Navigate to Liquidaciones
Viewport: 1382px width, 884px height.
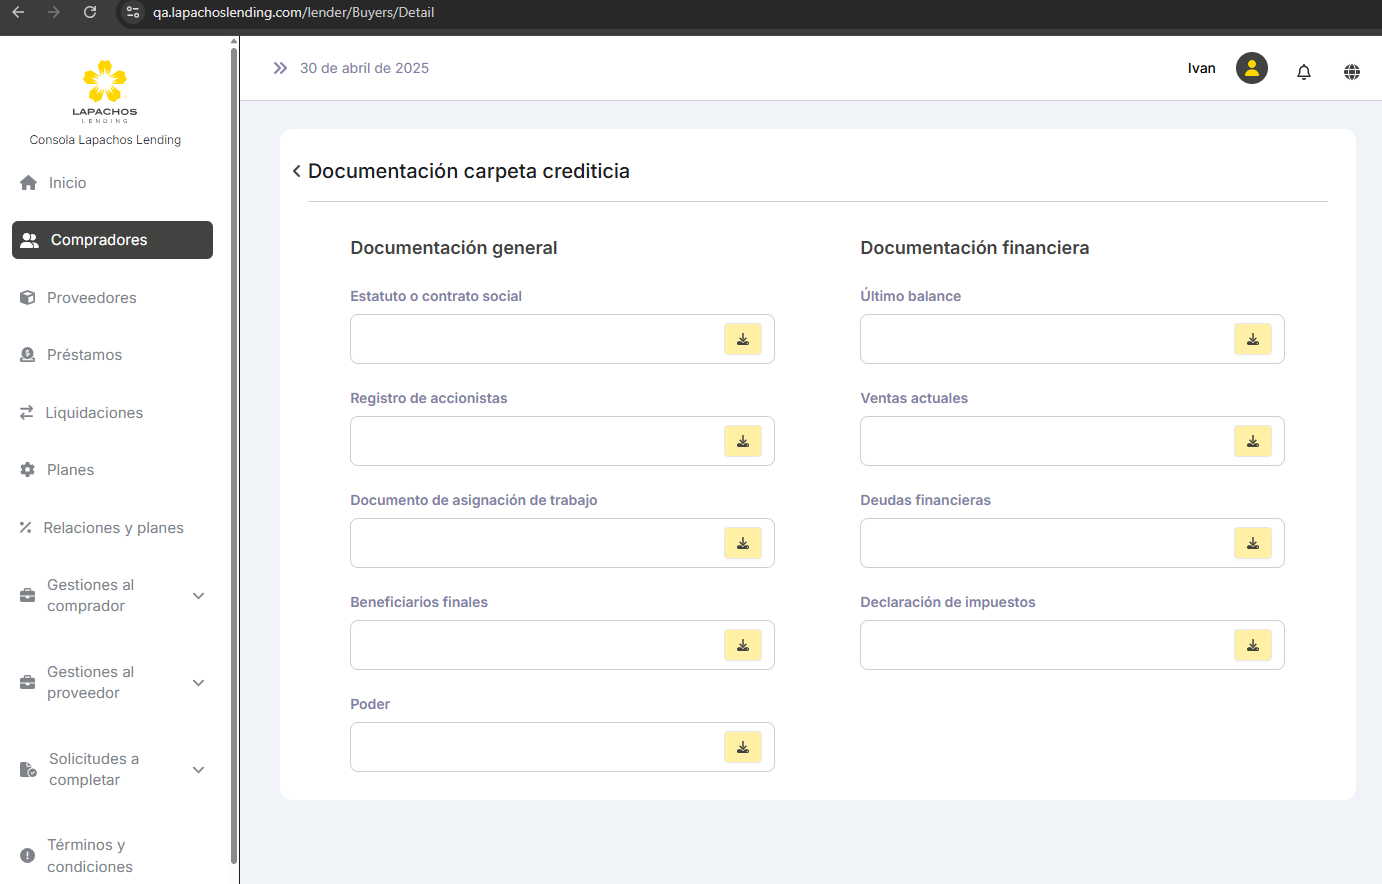94,413
